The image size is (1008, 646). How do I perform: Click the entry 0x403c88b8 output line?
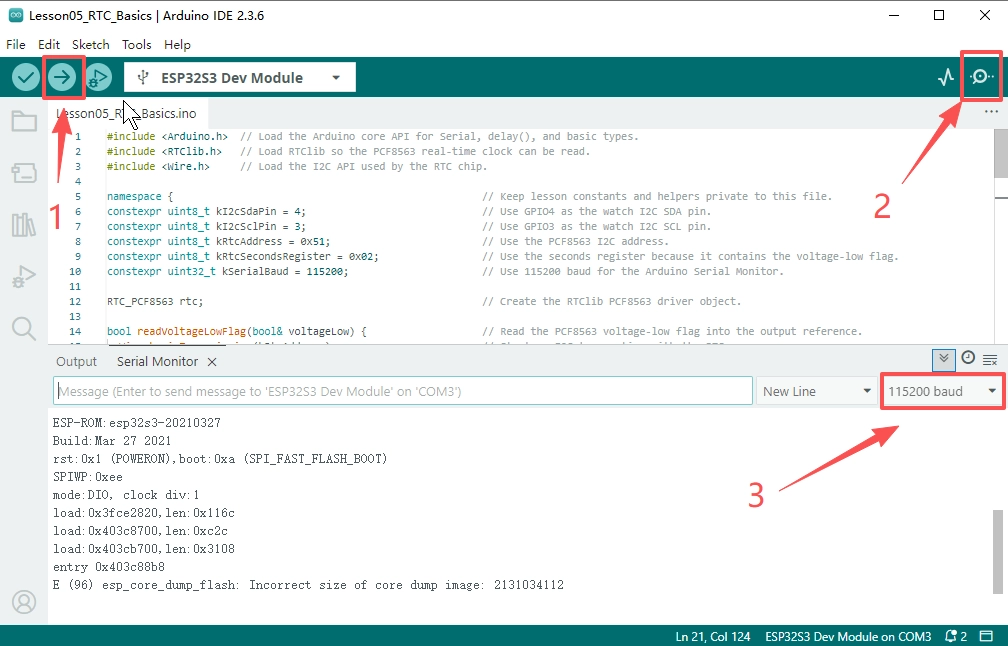tap(109, 567)
